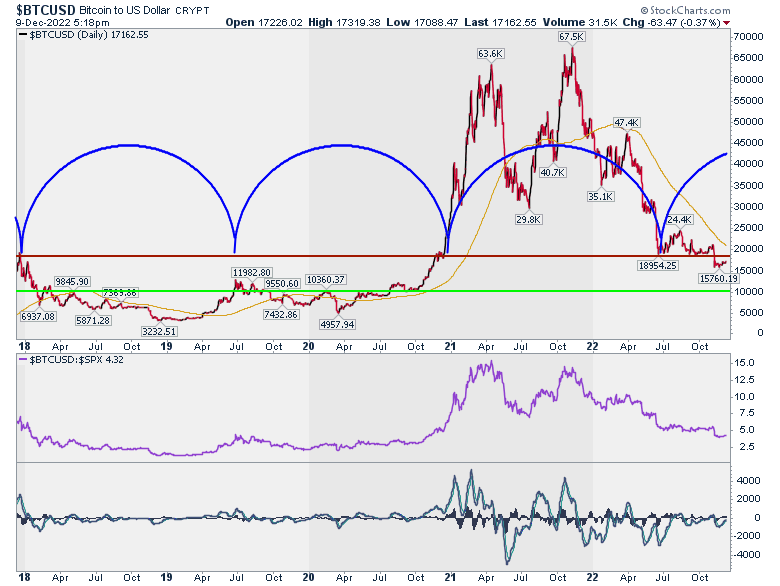Click the 63.6K peak price label
780x586 pixels.
(x=490, y=54)
